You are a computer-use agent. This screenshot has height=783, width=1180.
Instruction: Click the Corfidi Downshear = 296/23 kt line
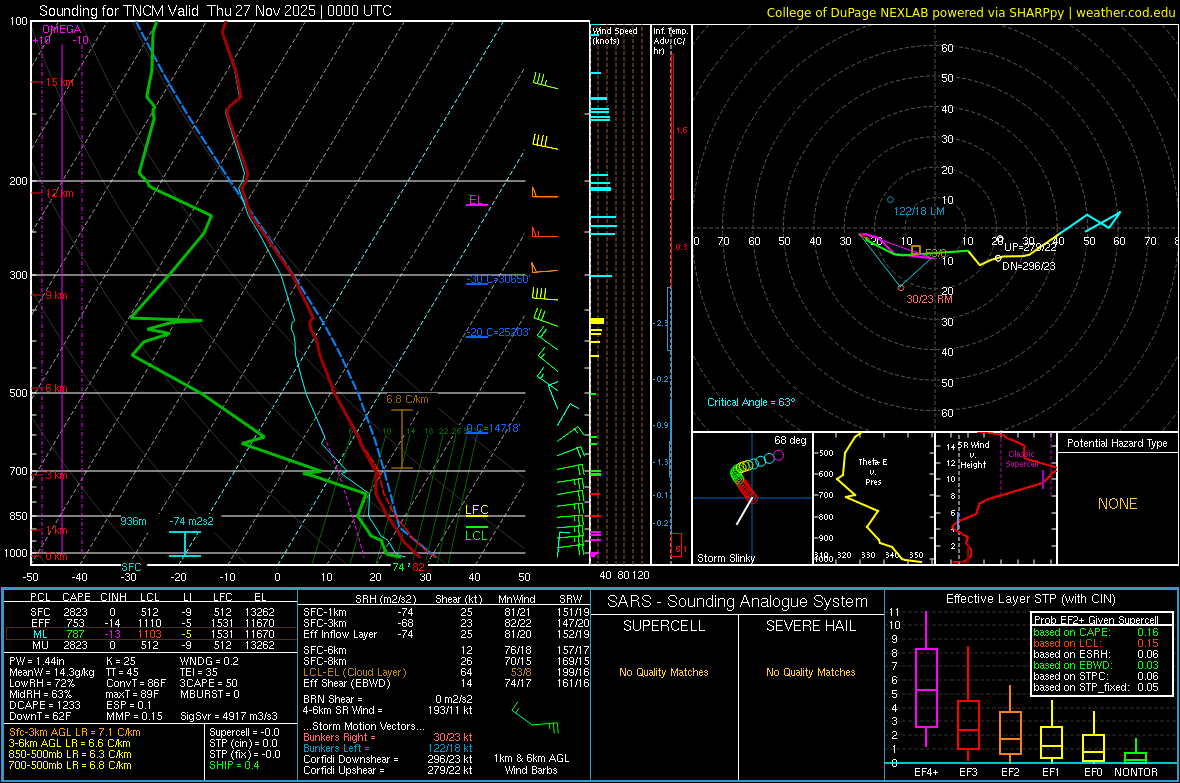pos(388,759)
